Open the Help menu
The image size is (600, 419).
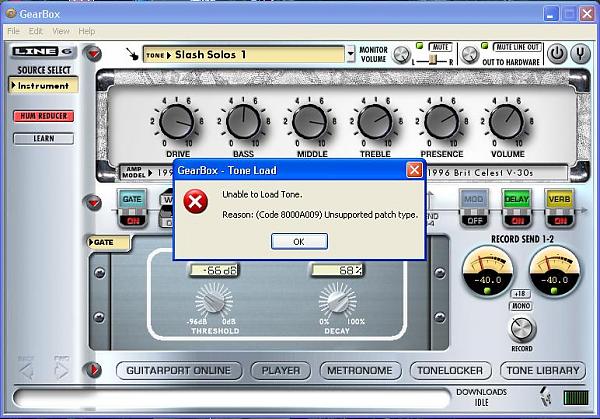[x=87, y=32]
